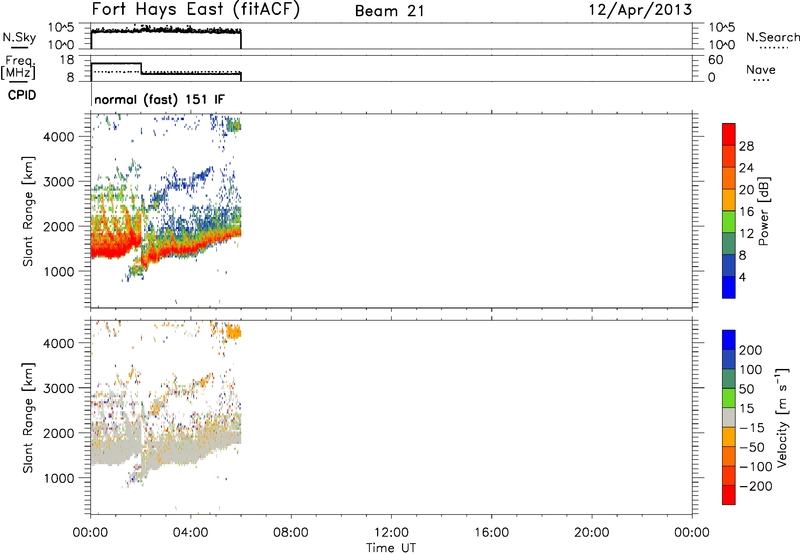Click the "04:00" time axis label

[190, 533]
